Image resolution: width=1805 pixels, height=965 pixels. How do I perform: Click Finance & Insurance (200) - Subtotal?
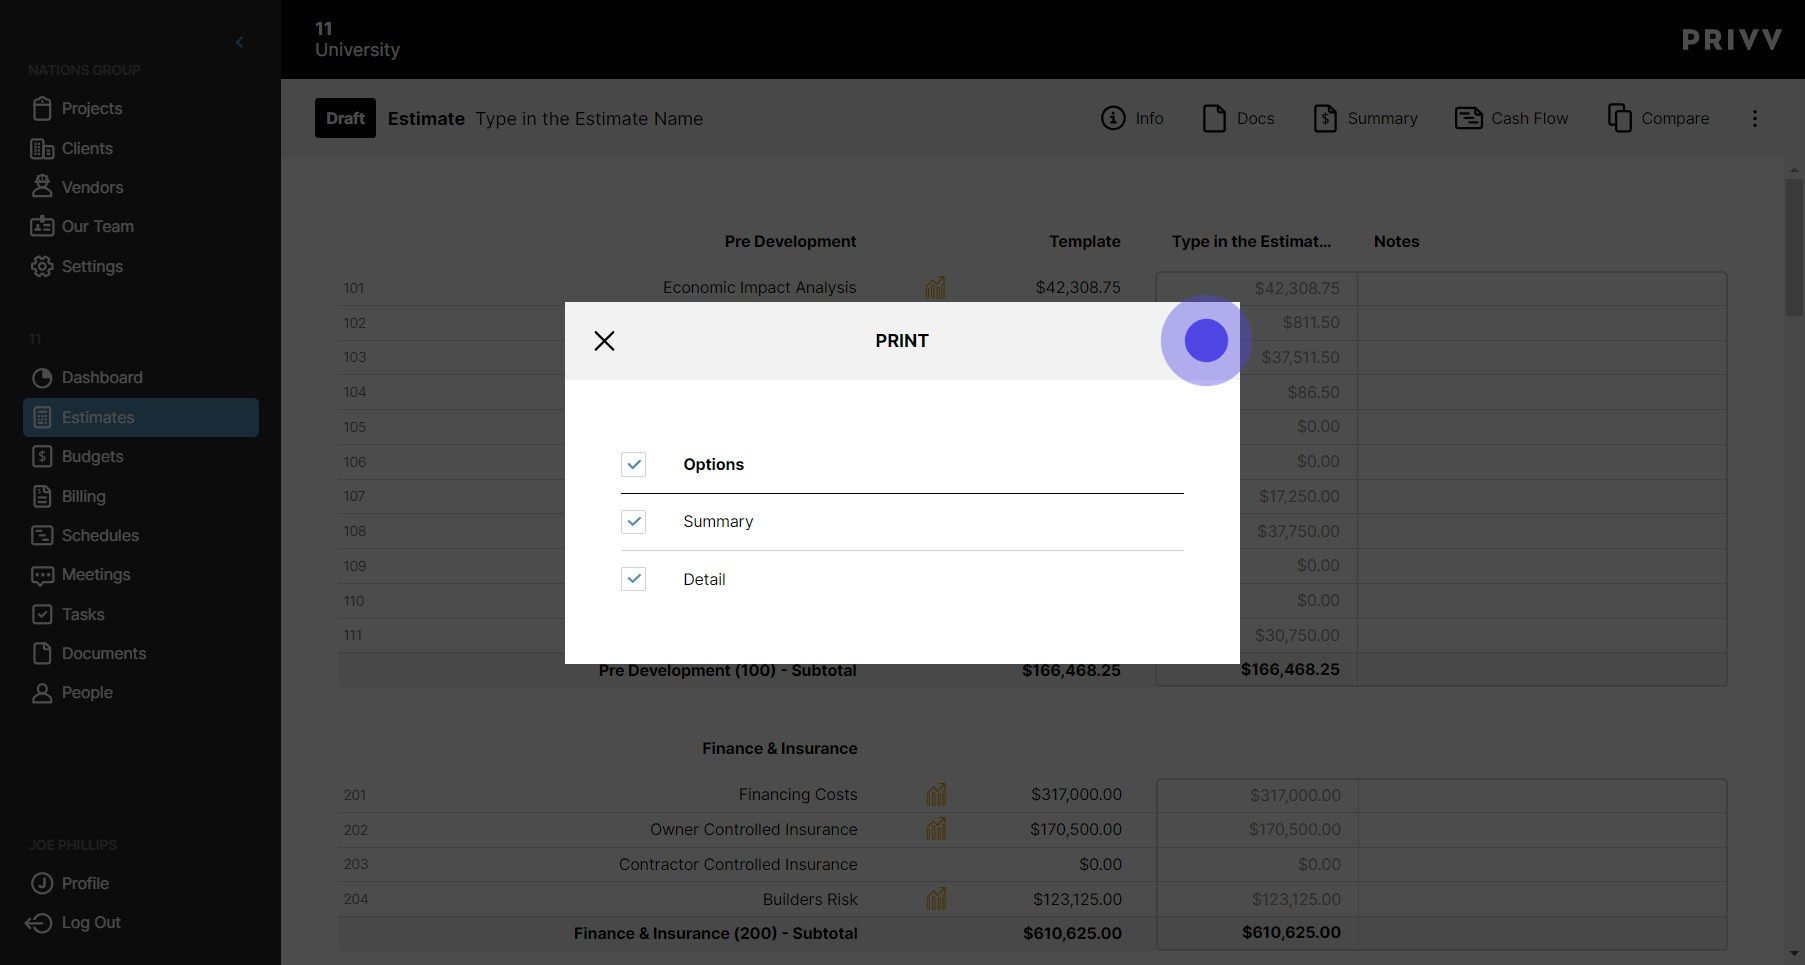coord(716,933)
